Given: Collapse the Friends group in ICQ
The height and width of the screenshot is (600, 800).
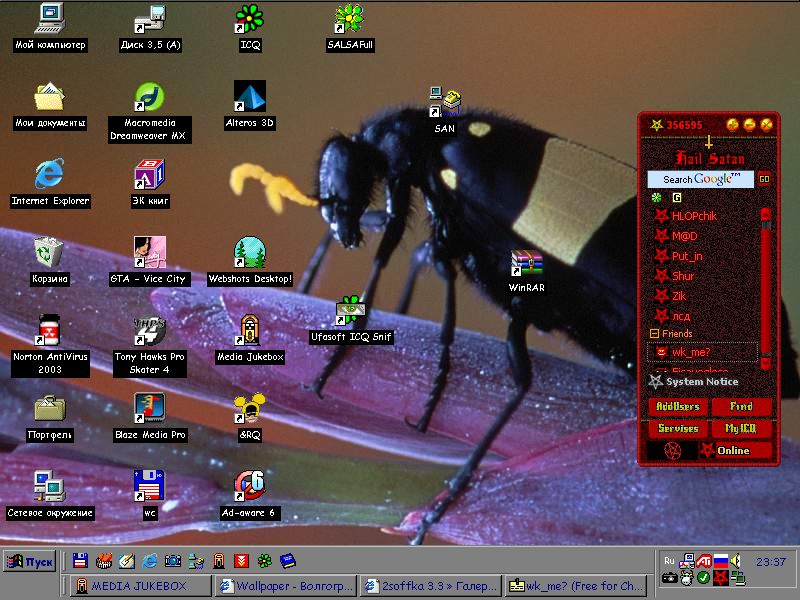Looking at the screenshot, I should point(654,333).
